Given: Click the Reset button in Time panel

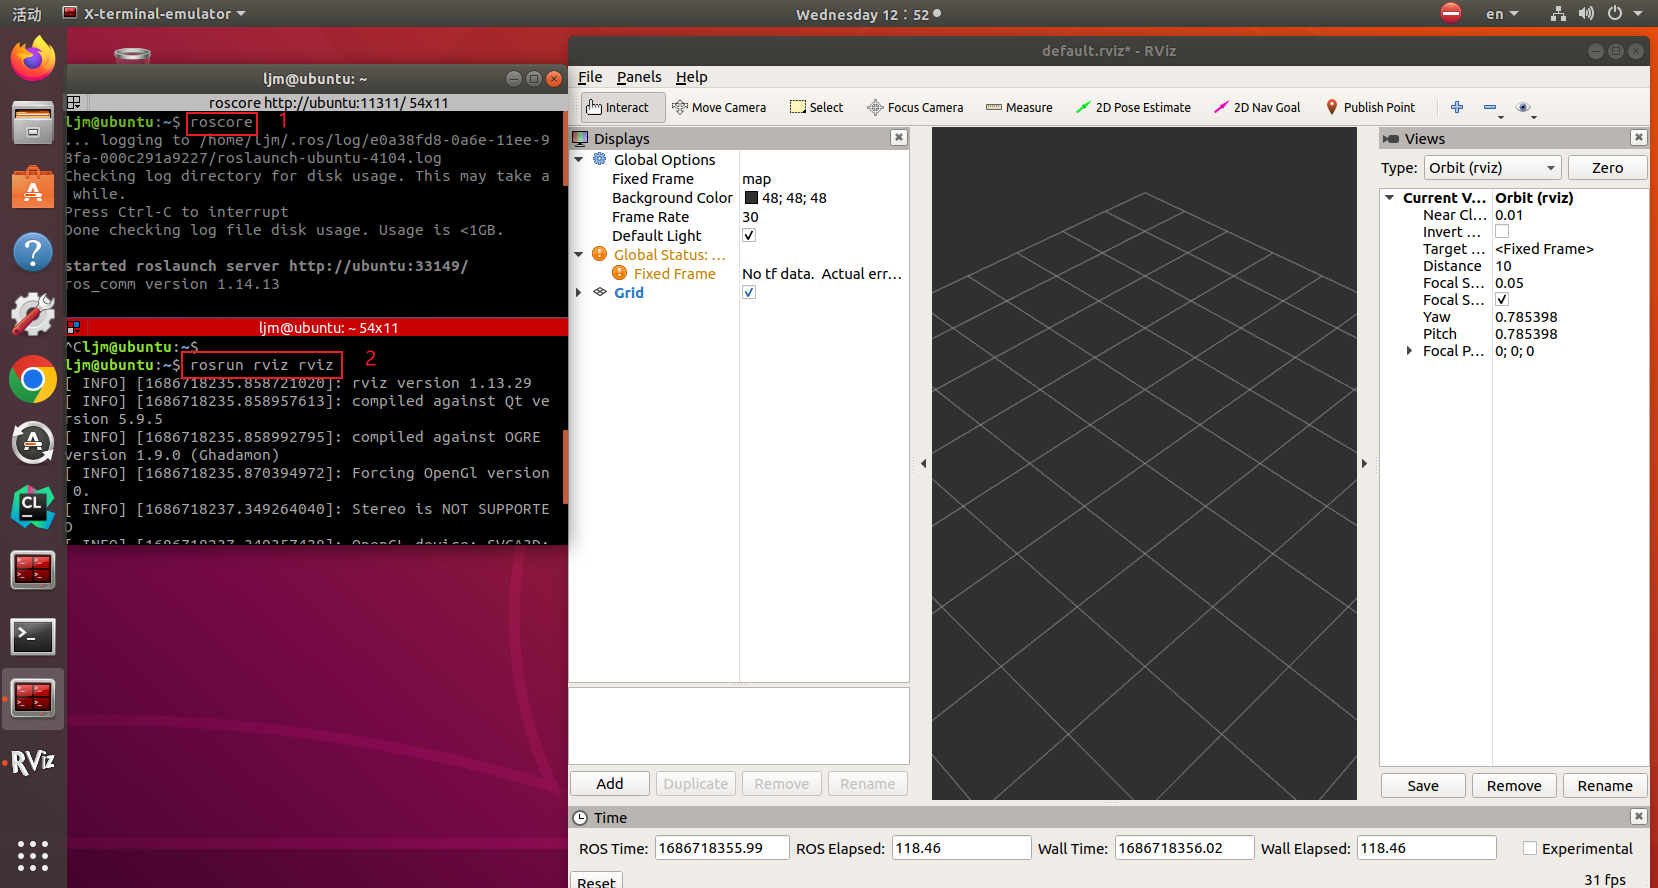Looking at the screenshot, I should coord(596,880).
